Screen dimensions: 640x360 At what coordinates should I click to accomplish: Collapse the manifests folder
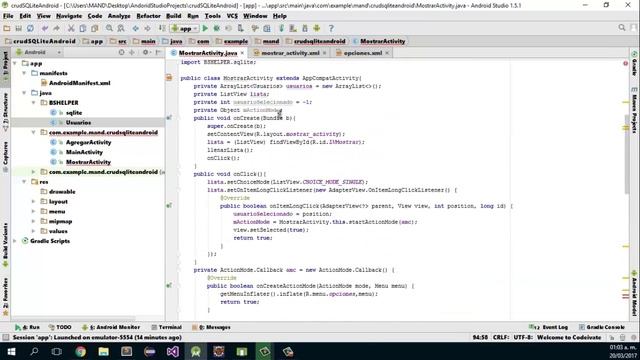click(24, 73)
